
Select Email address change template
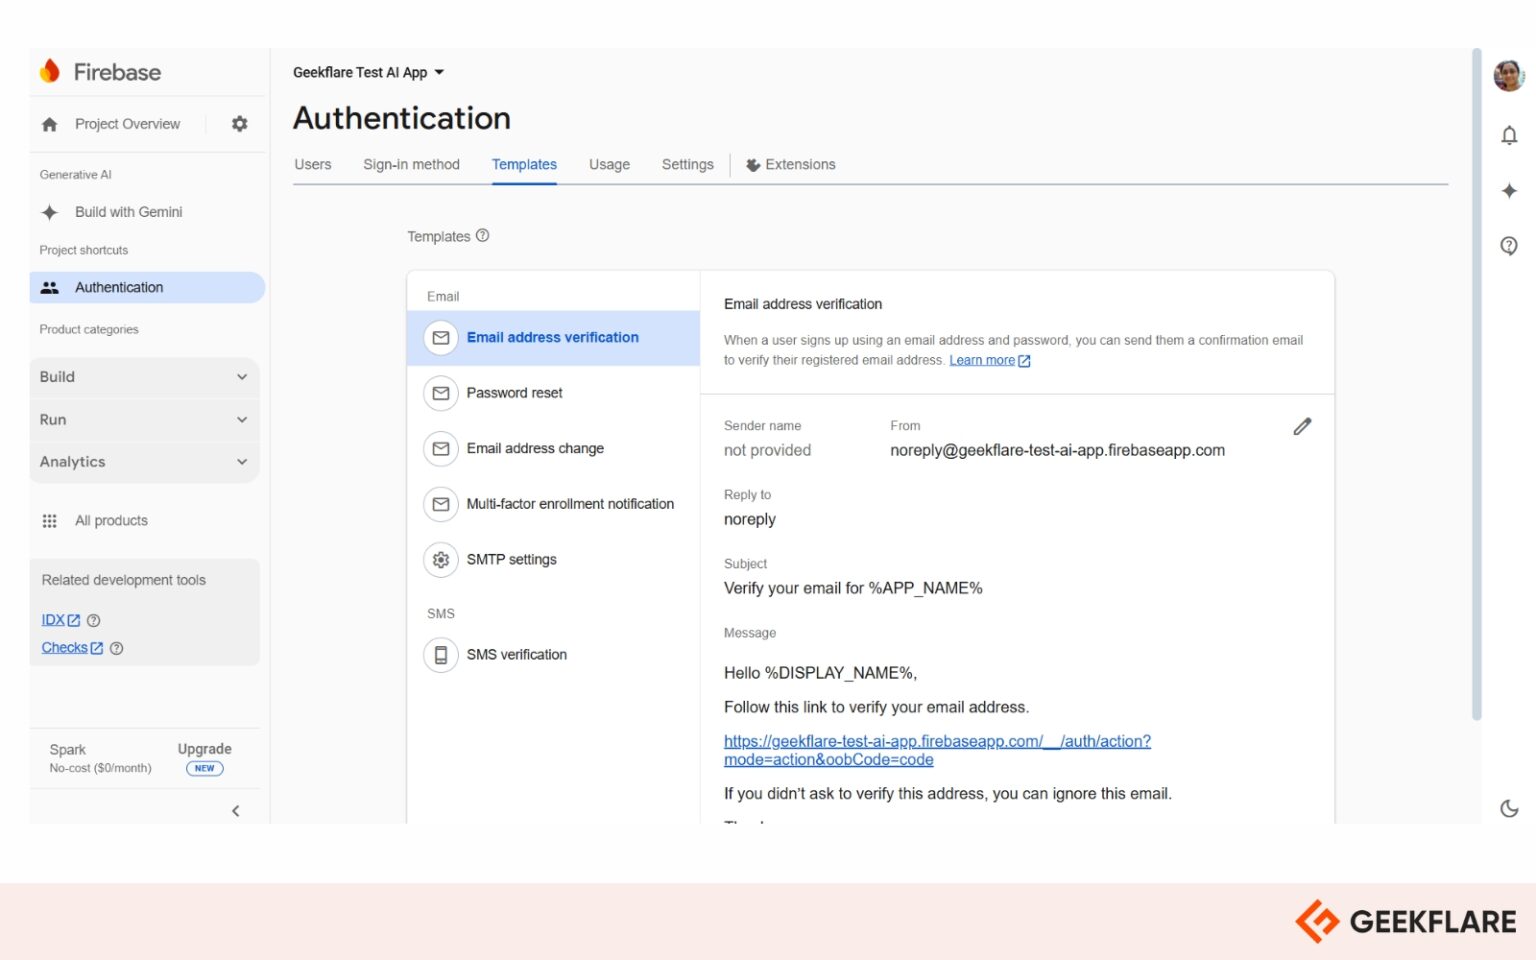pyautogui.click(x=553, y=449)
